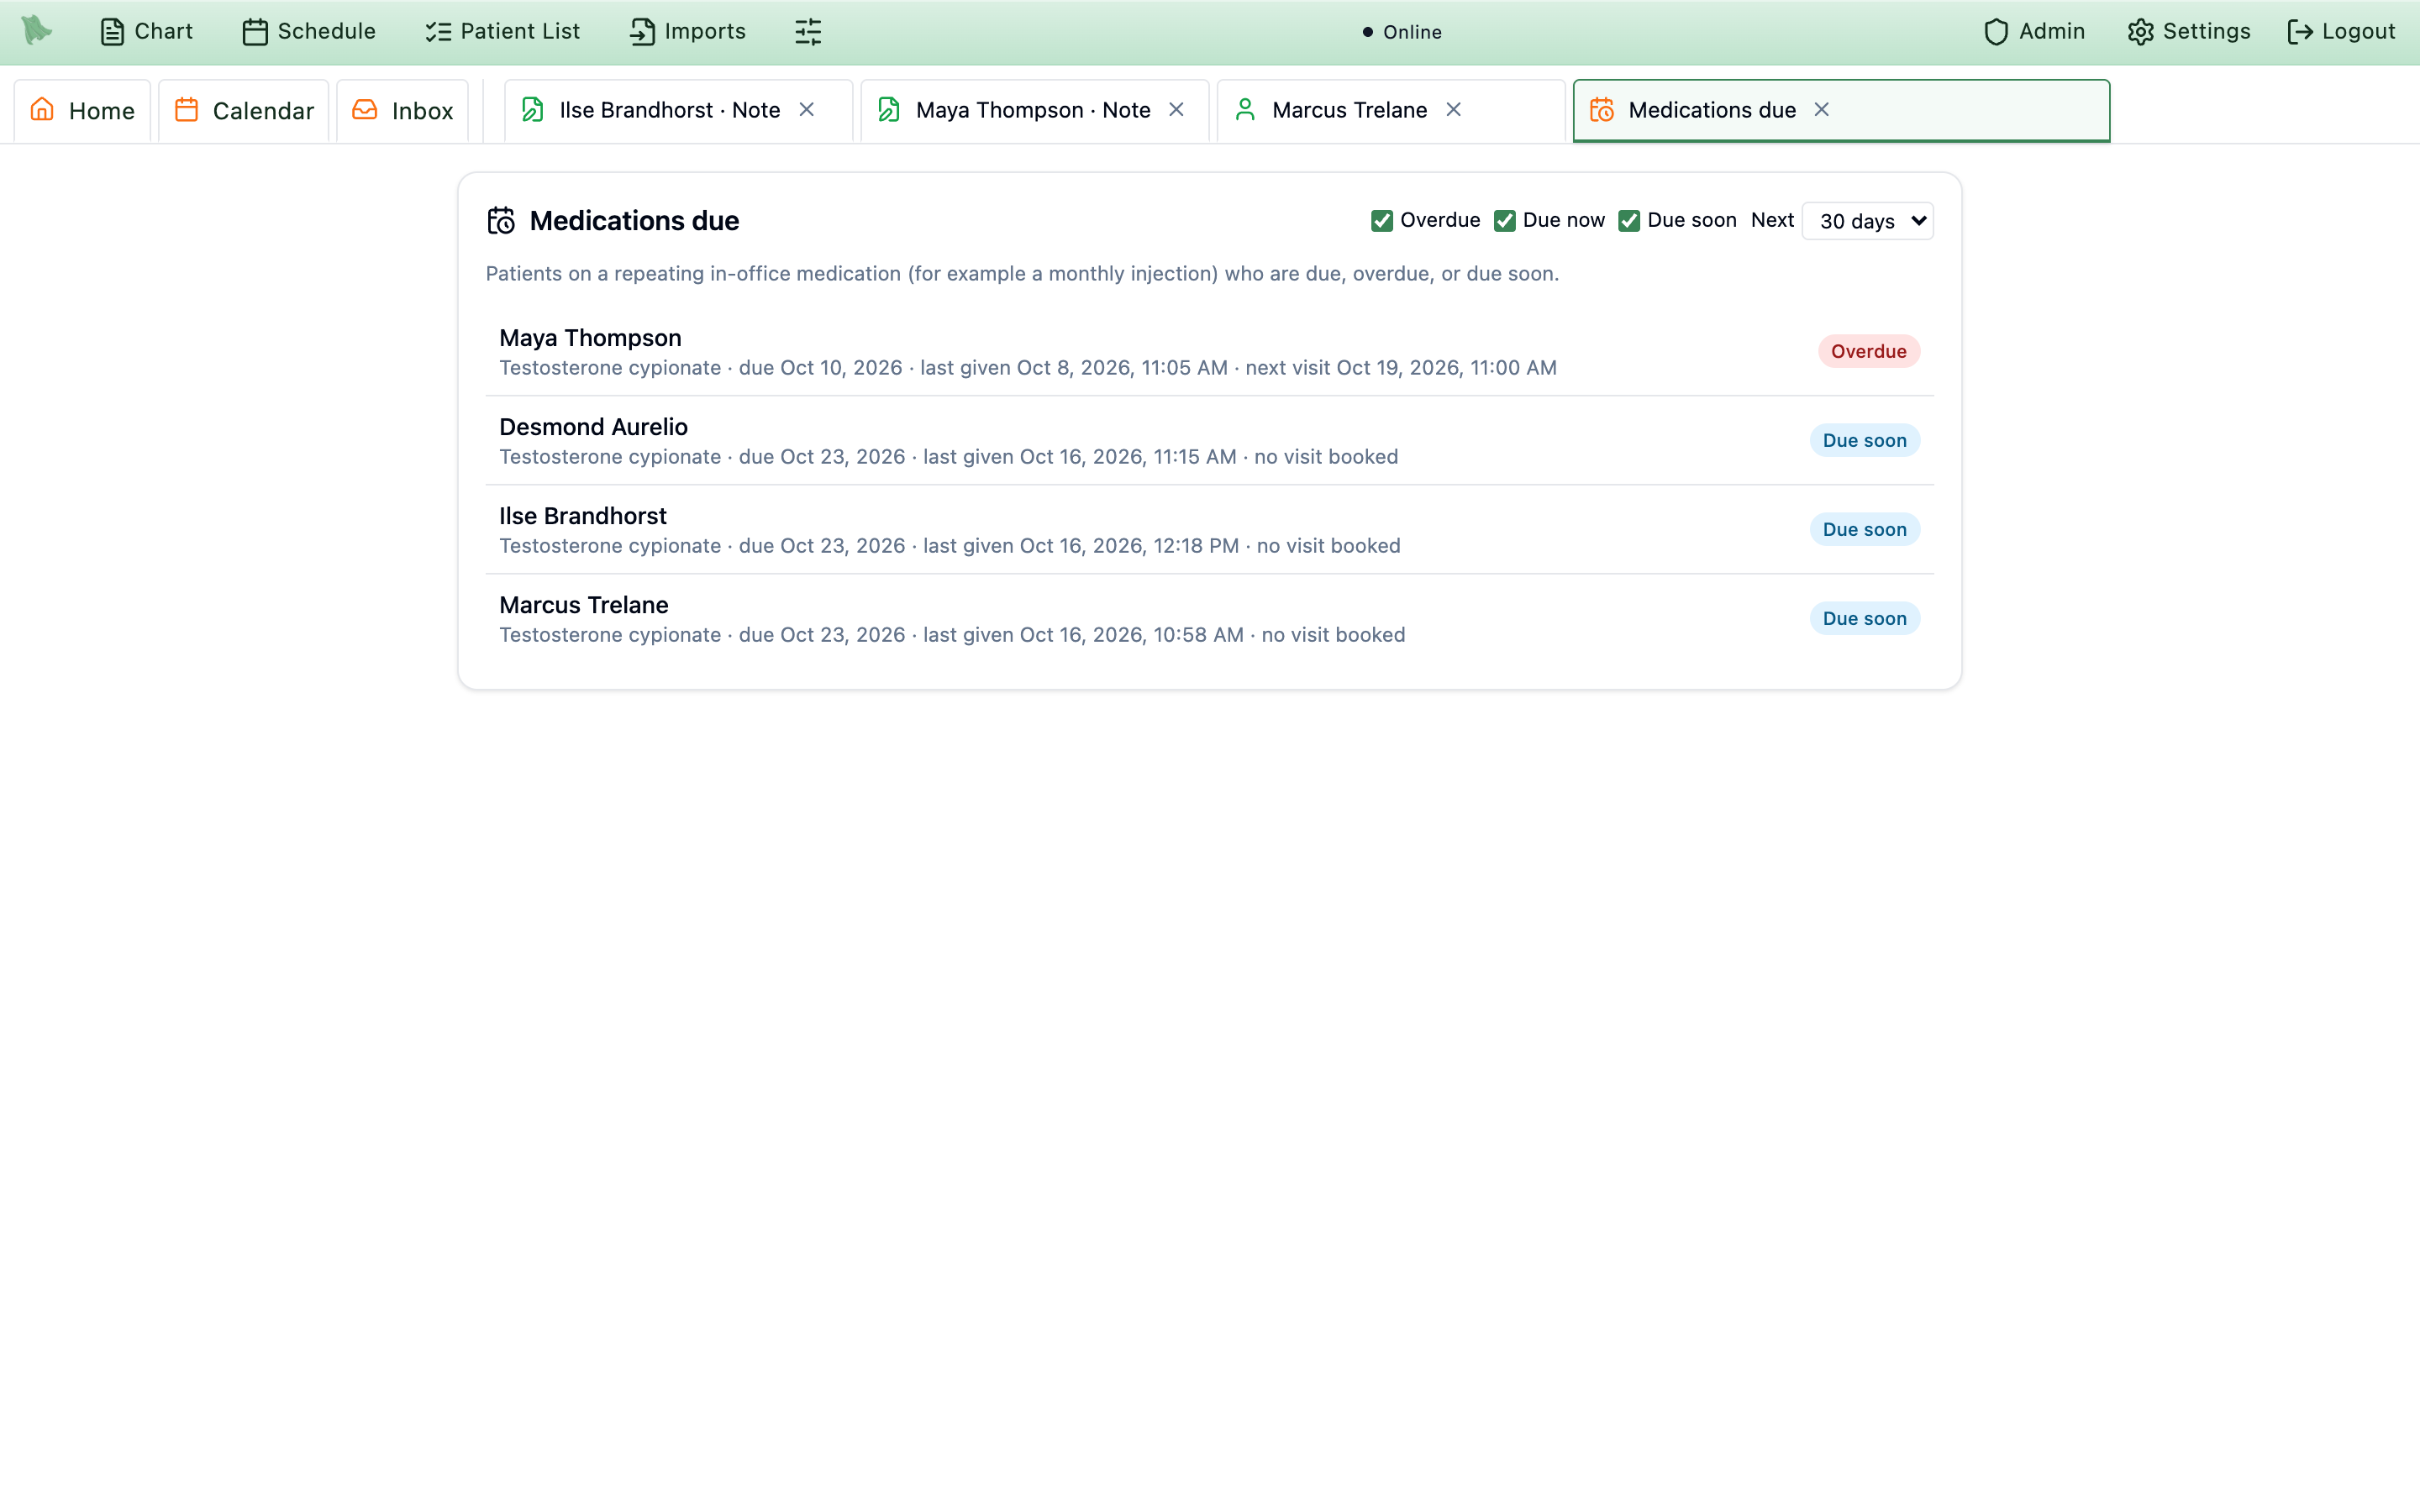This screenshot has height=1512, width=2420.
Task: Switch to the Calendar tab
Action: pyautogui.click(x=244, y=110)
